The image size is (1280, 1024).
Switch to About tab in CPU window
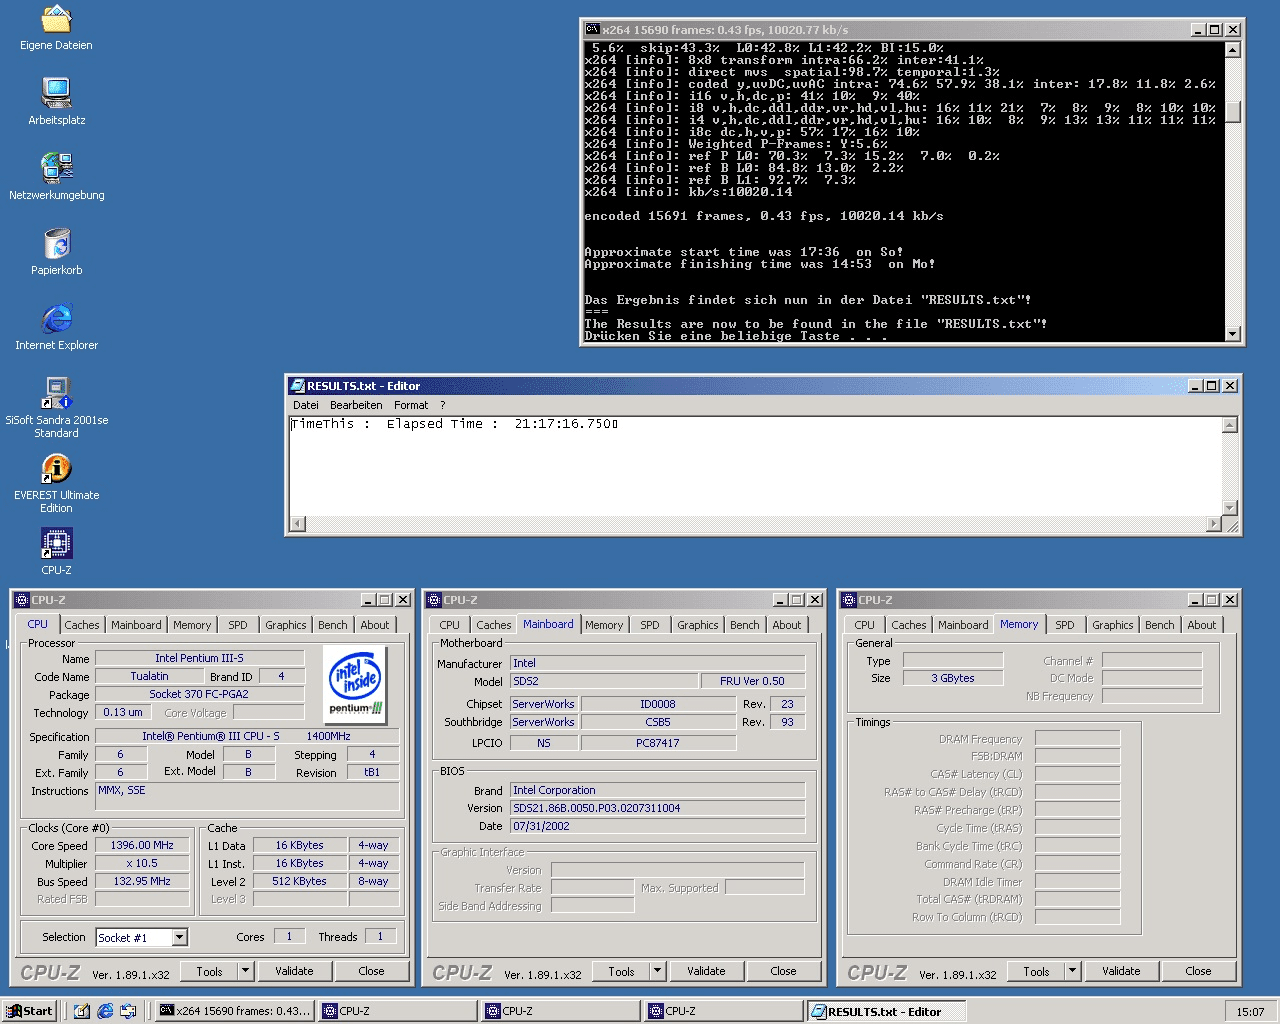pos(375,625)
